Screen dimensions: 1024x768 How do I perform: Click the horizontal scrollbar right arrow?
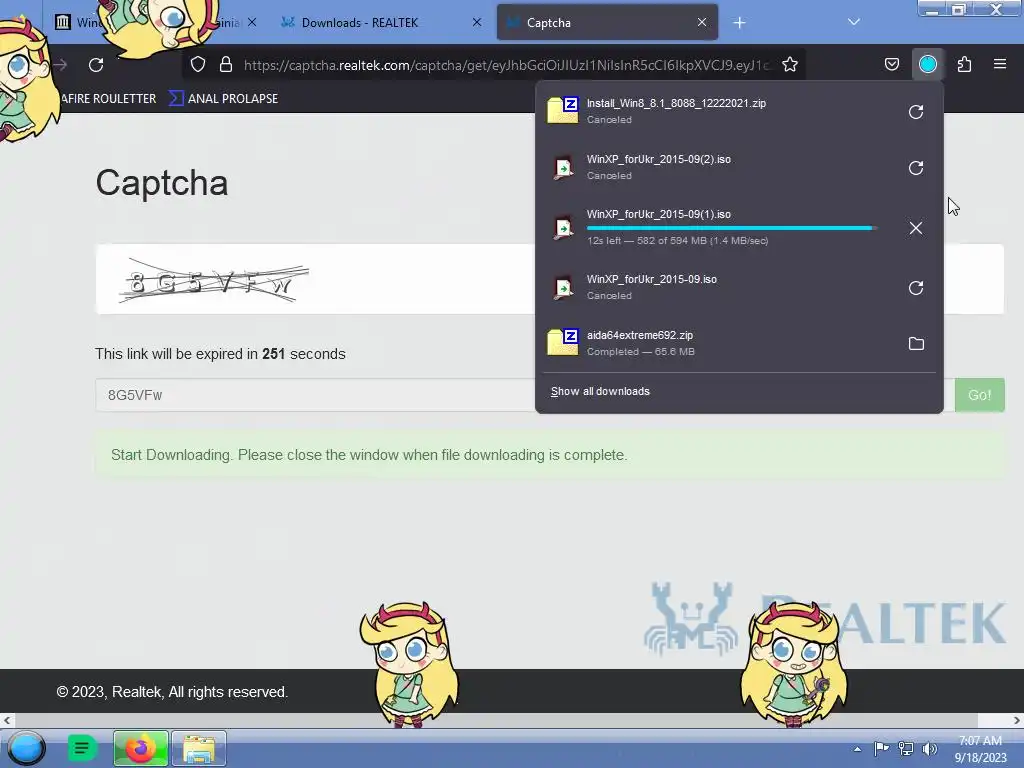point(1016,720)
